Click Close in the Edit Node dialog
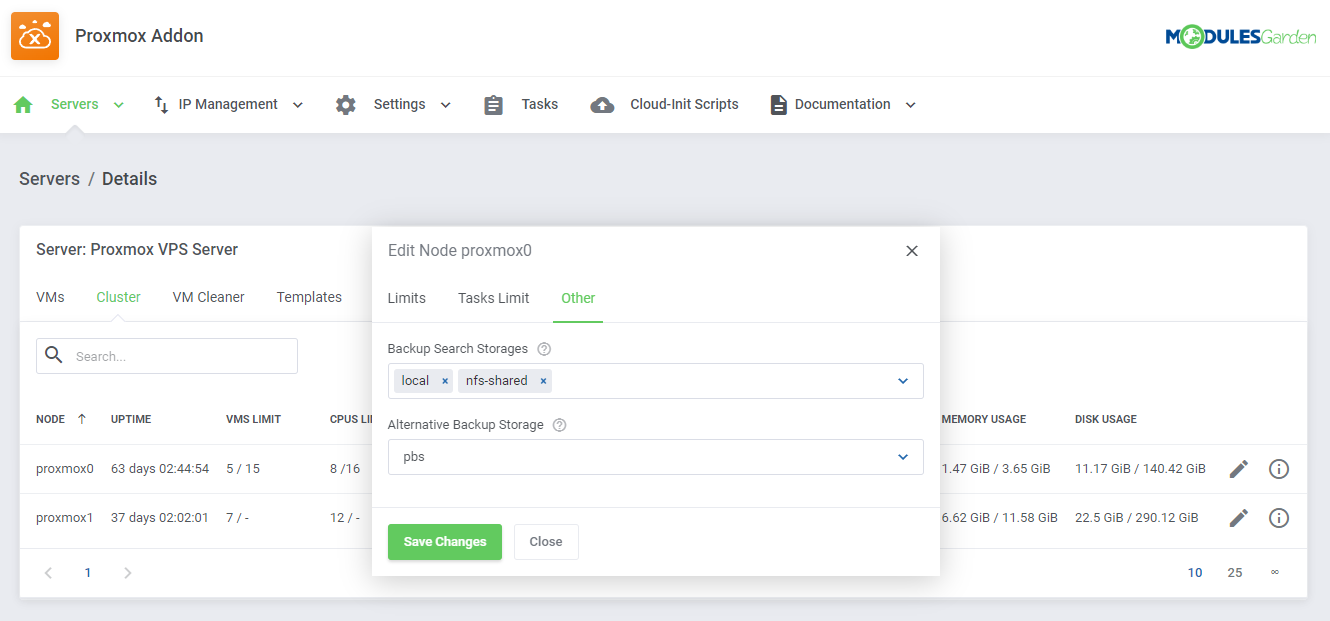The height and width of the screenshot is (621, 1330). [x=545, y=541]
